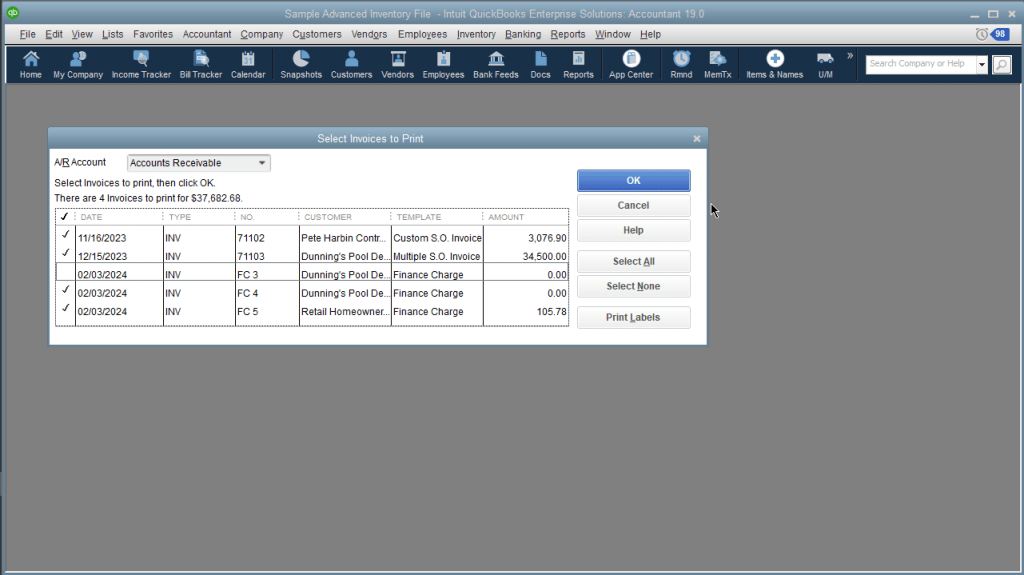Open the search box dropdown arrow
1024x575 pixels.
pyautogui.click(x=982, y=64)
